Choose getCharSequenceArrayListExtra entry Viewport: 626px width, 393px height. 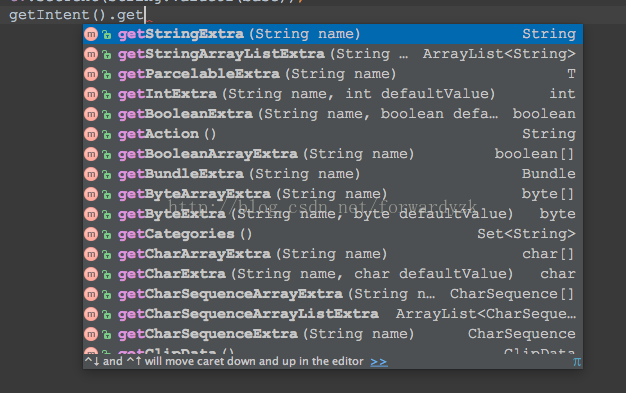point(333,314)
